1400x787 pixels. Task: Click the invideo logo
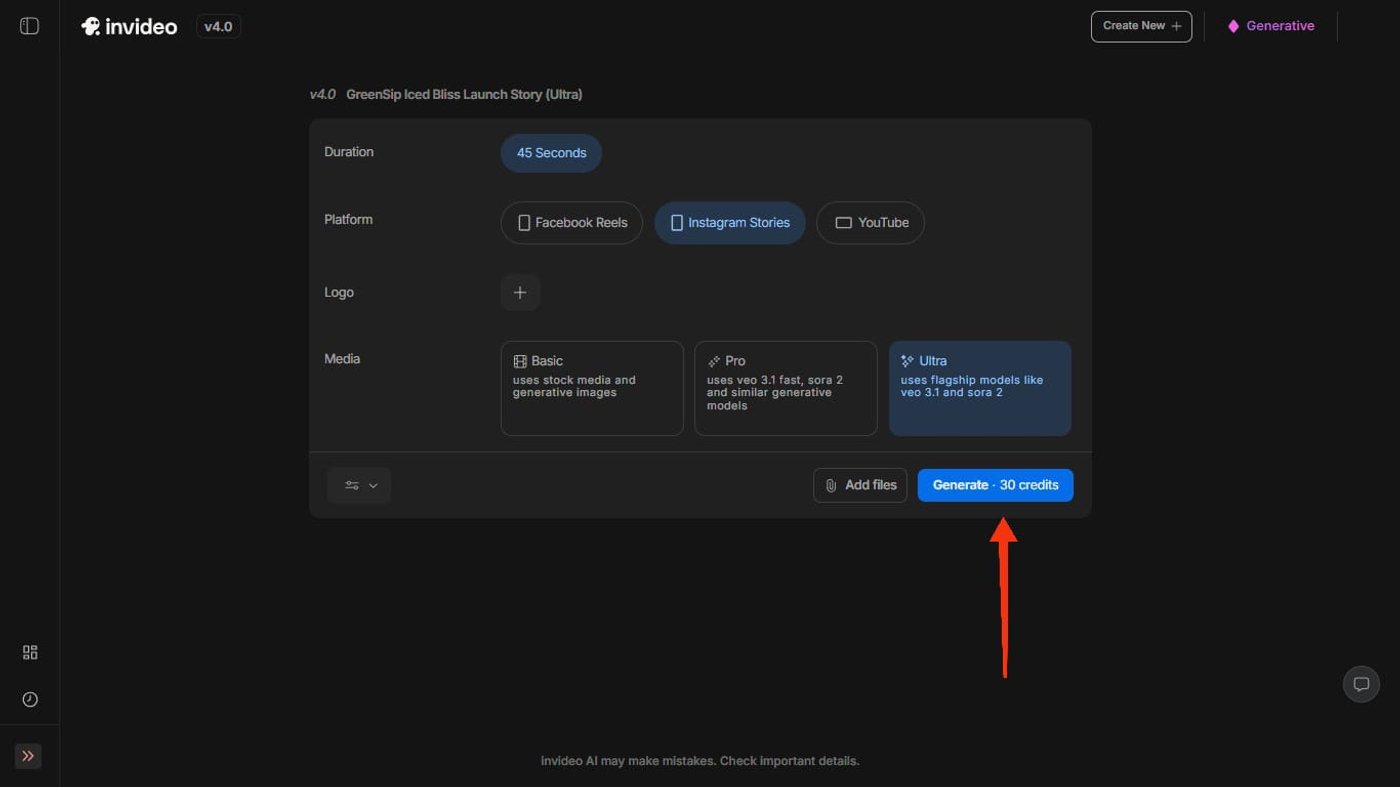129,27
